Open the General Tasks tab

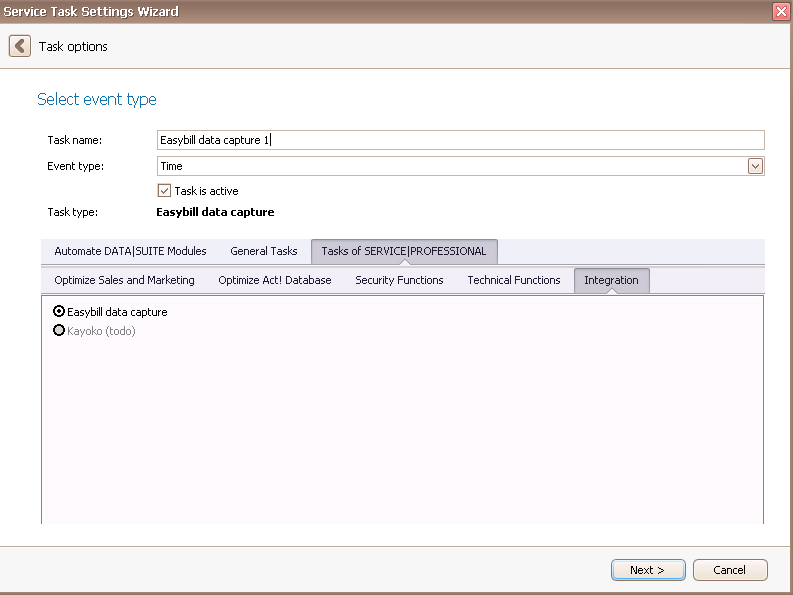tap(263, 251)
